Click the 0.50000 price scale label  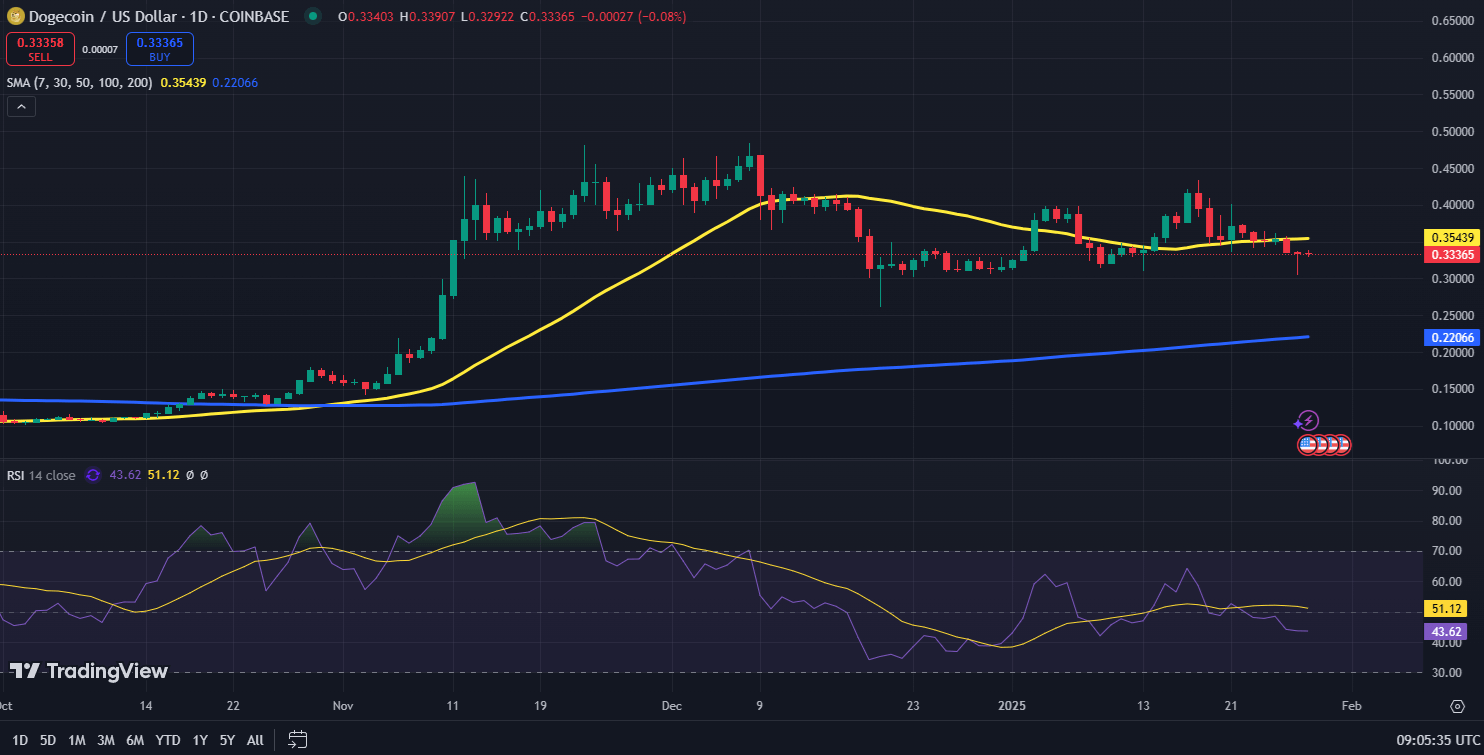point(1453,131)
